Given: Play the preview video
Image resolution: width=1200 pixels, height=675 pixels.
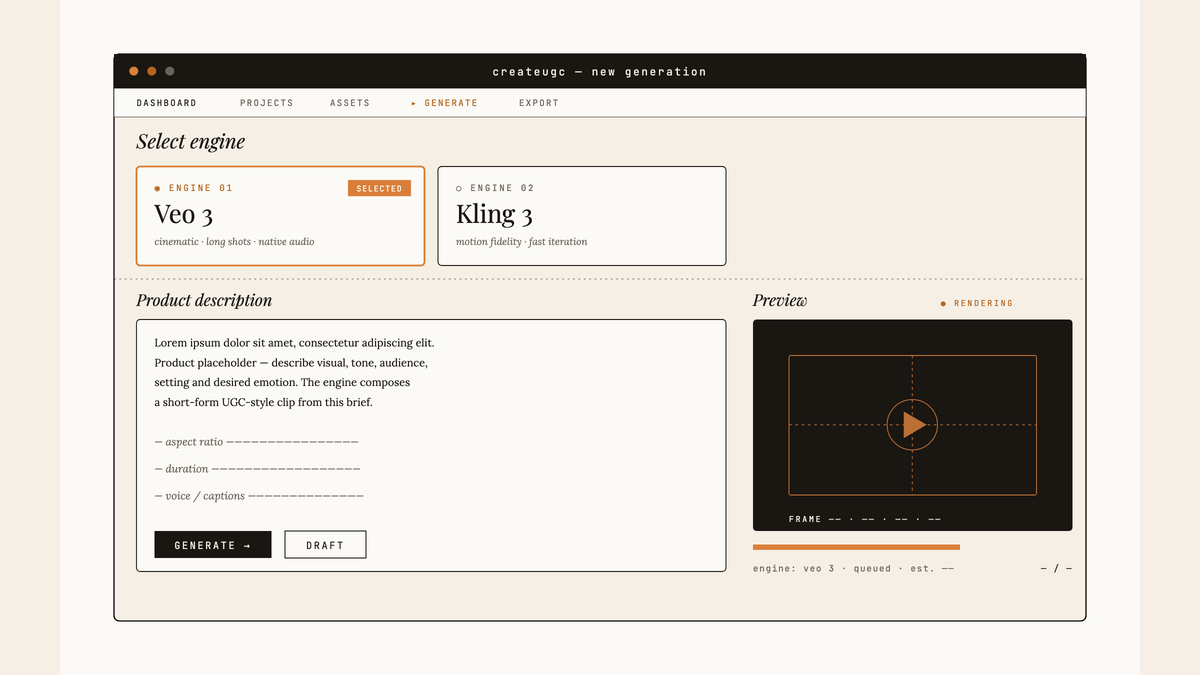Looking at the screenshot, I should coord(912,425).
